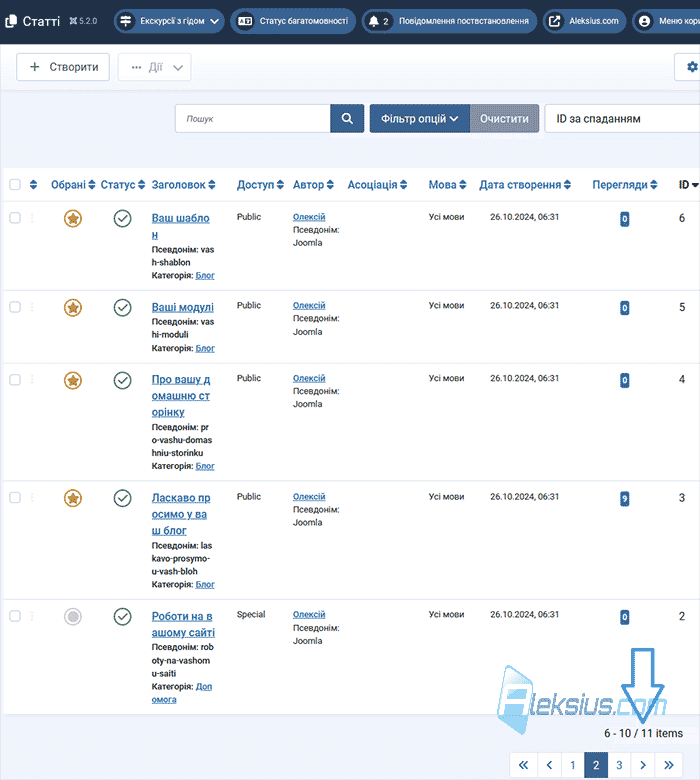700x780 pixels.
Task: Sort by Заголовок column
Action: (x=183, y=185)
